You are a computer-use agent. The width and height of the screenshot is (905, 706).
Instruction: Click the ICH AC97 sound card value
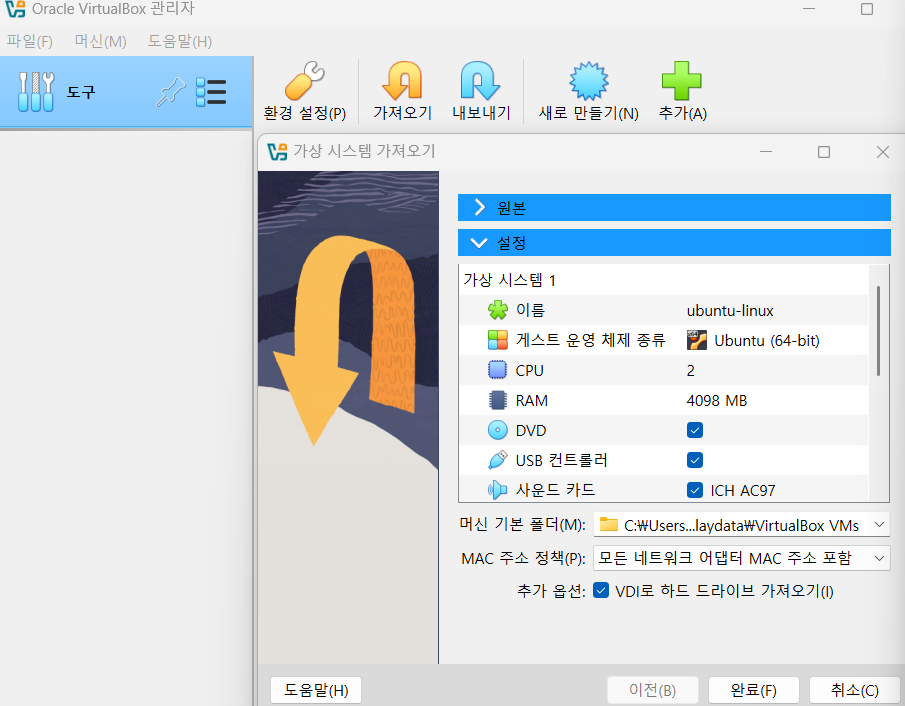click(x=743, y=491)
